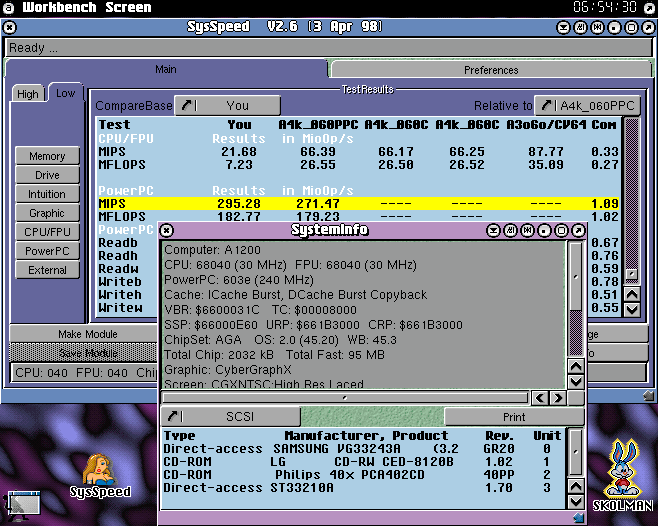Click the down arrow of the SystemInfo text scroller
The image size is (658, 526).
click(576, 382)
